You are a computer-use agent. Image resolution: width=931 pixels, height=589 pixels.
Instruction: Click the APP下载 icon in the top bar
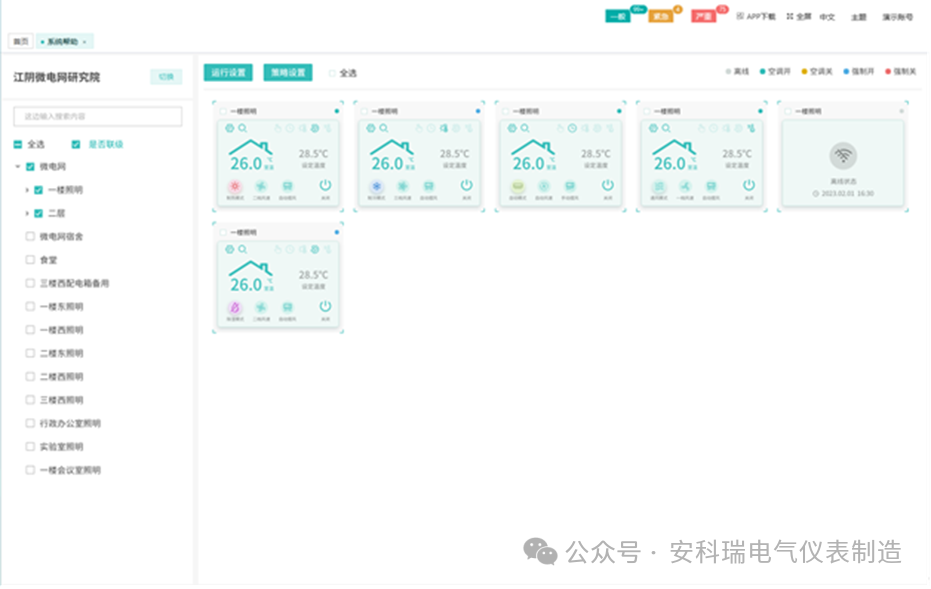click(740, 15)
